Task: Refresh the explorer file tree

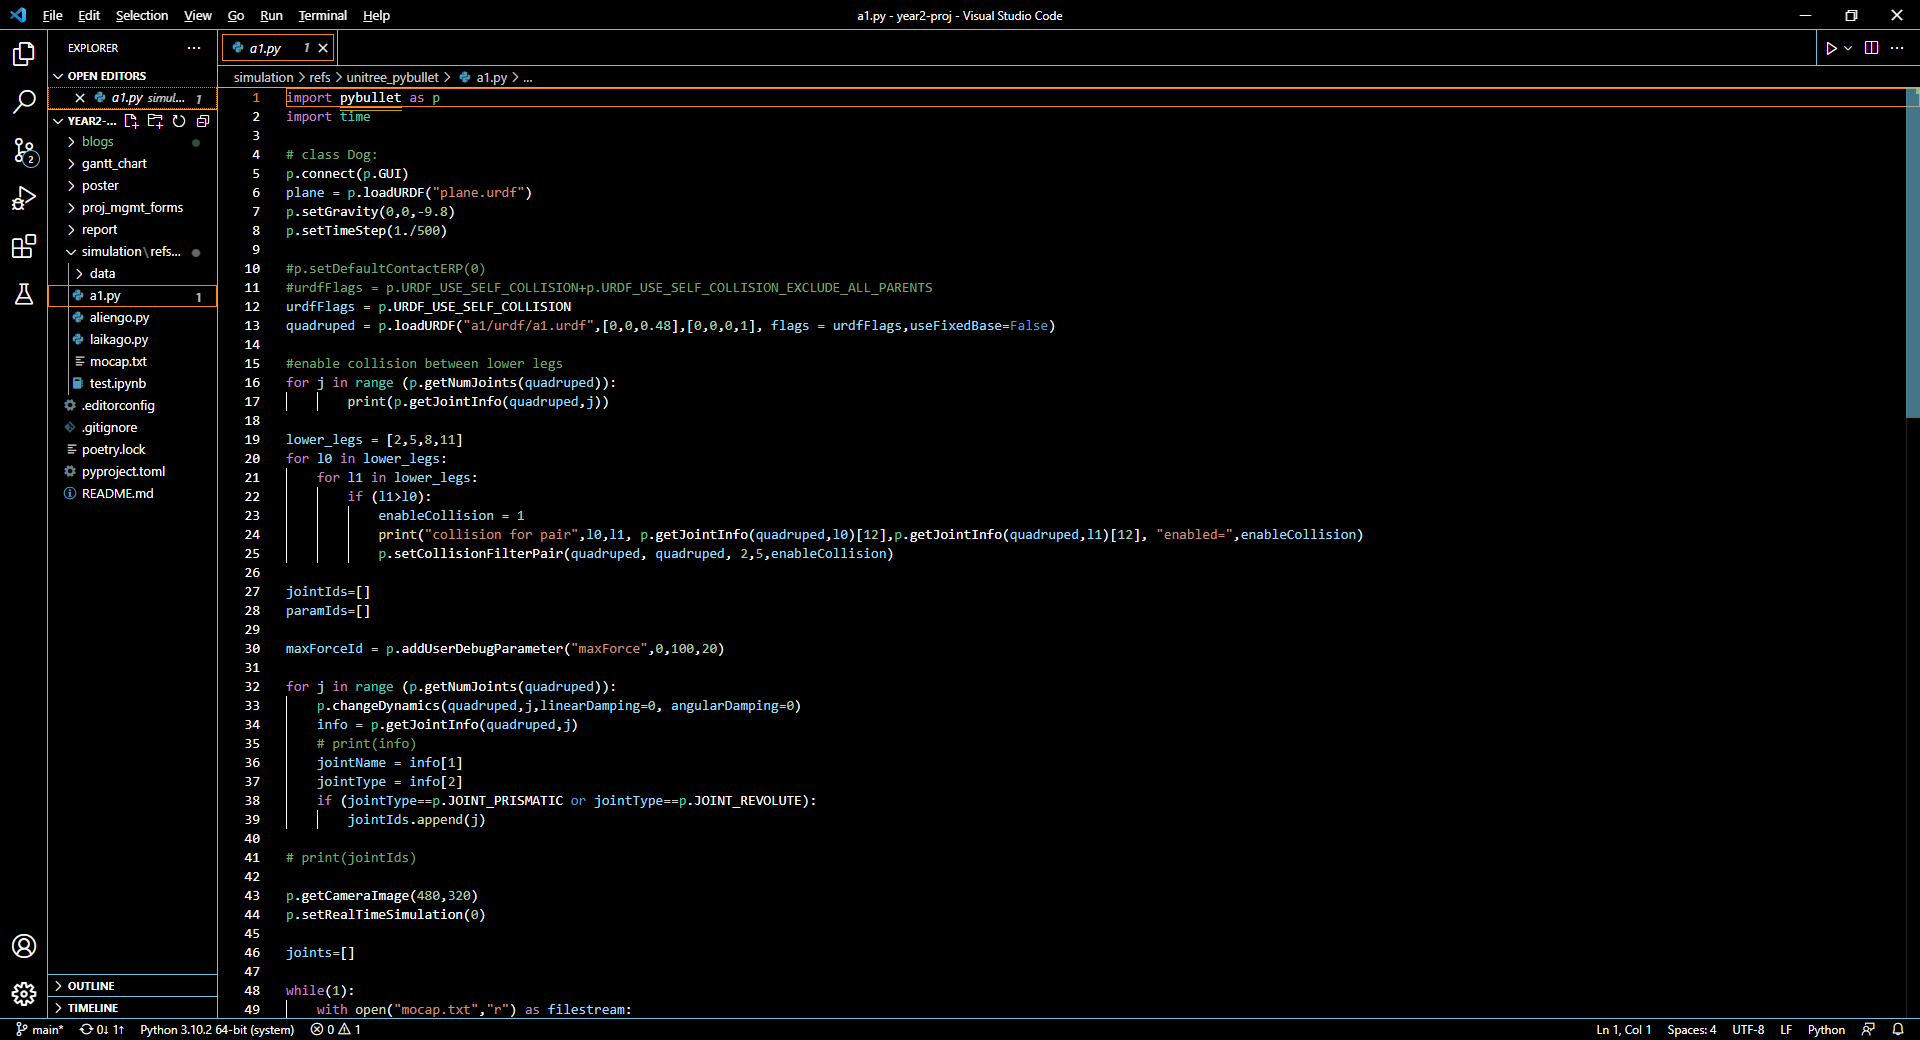Action: (179, 121)
